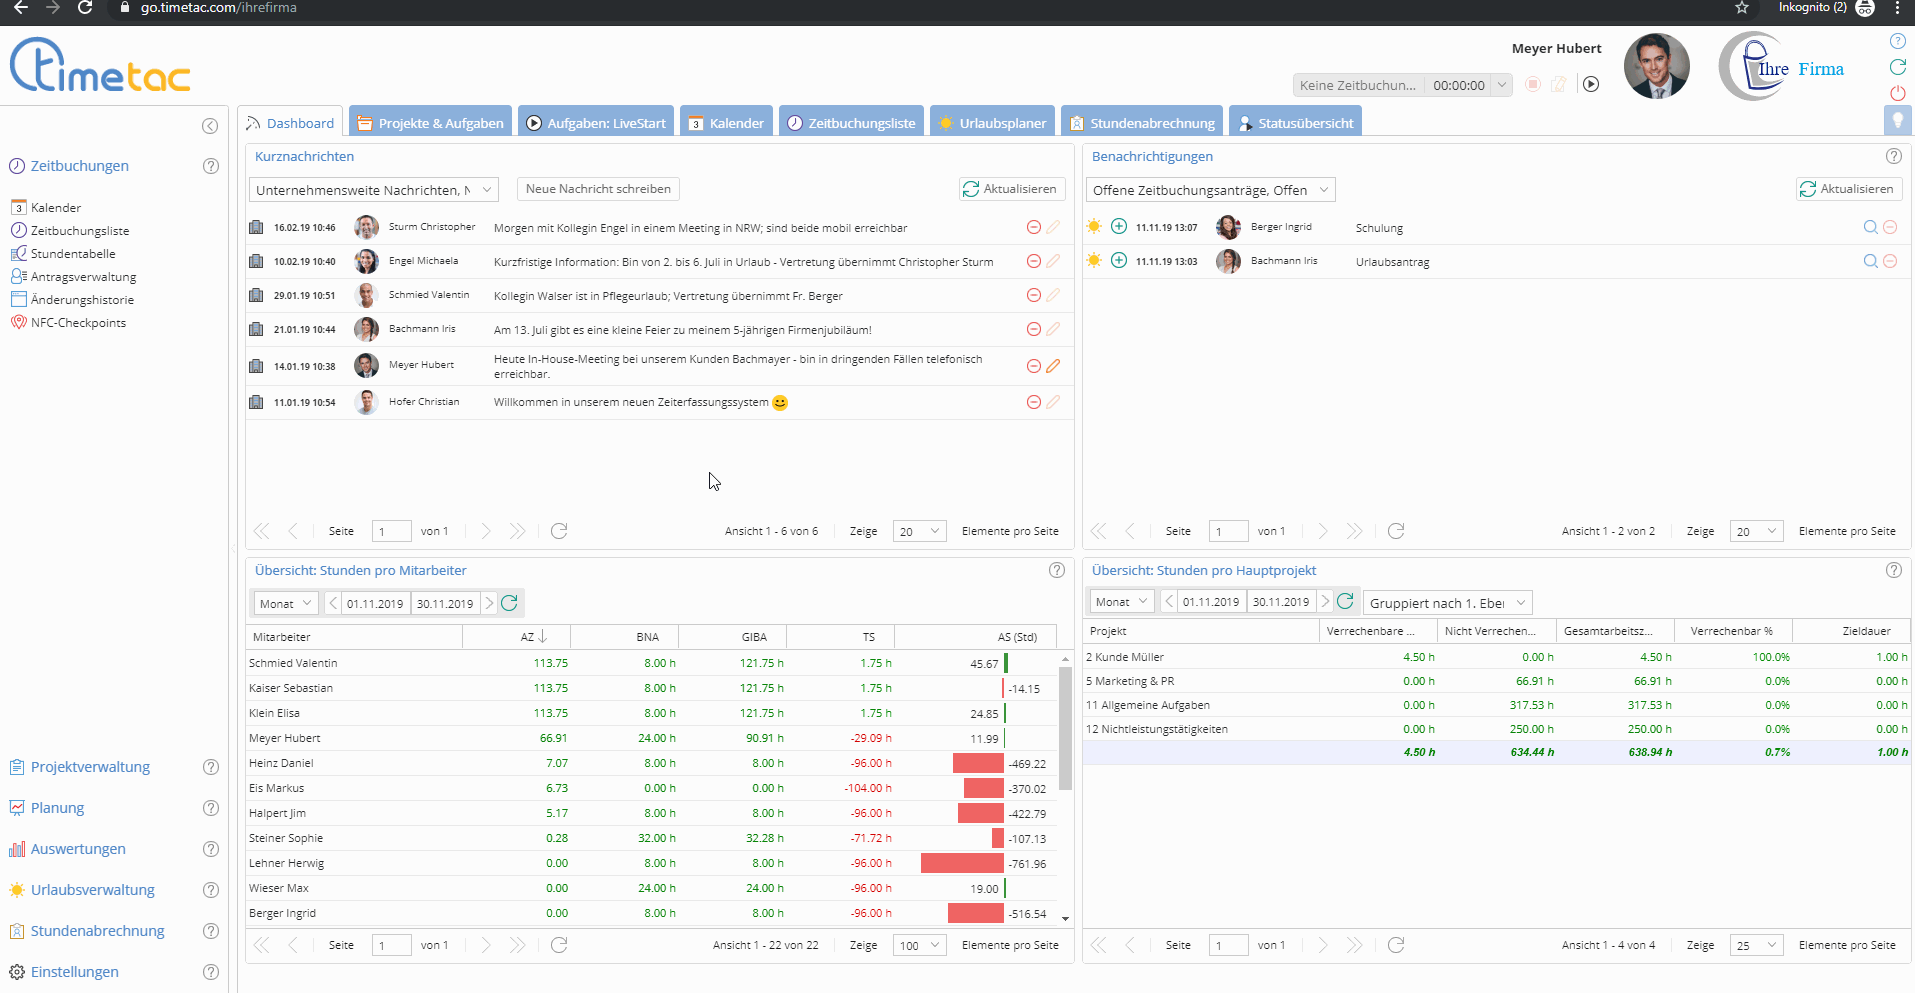This screenshot has width=1915, height=993.
Task: Open NFC-Checkpoints in the sidebar
Action: coord(78,323)
